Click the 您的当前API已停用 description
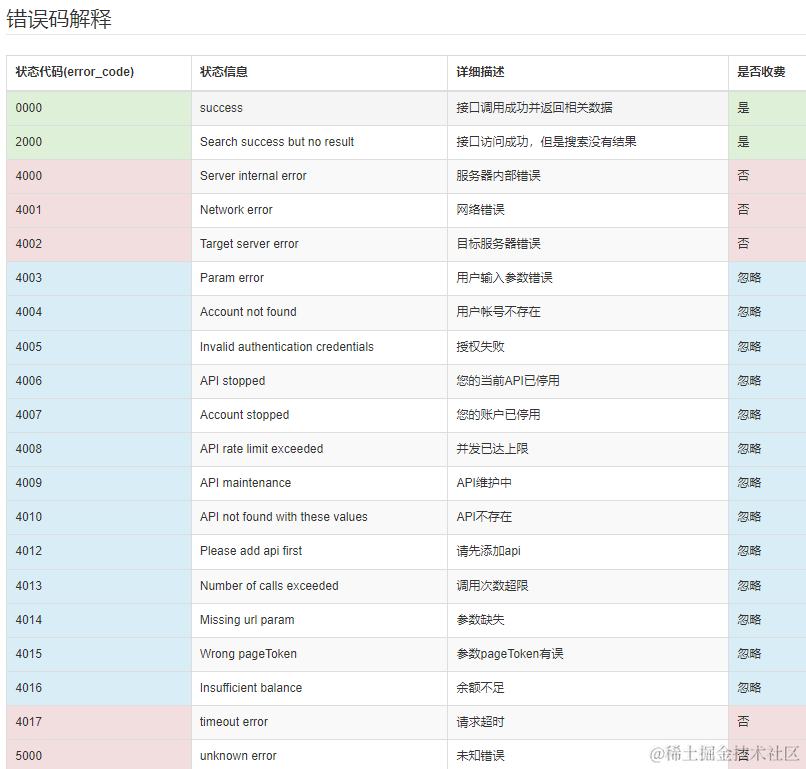This screenshot has width=806, height=769. 508,380
